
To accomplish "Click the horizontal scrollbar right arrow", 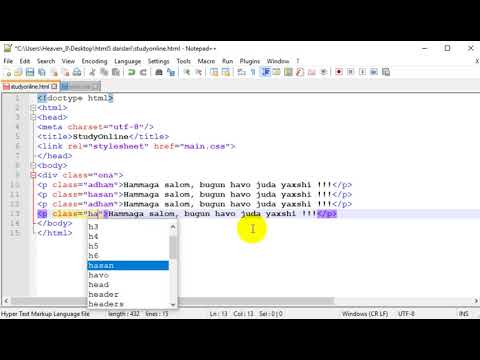I will [x=476, y=301].
